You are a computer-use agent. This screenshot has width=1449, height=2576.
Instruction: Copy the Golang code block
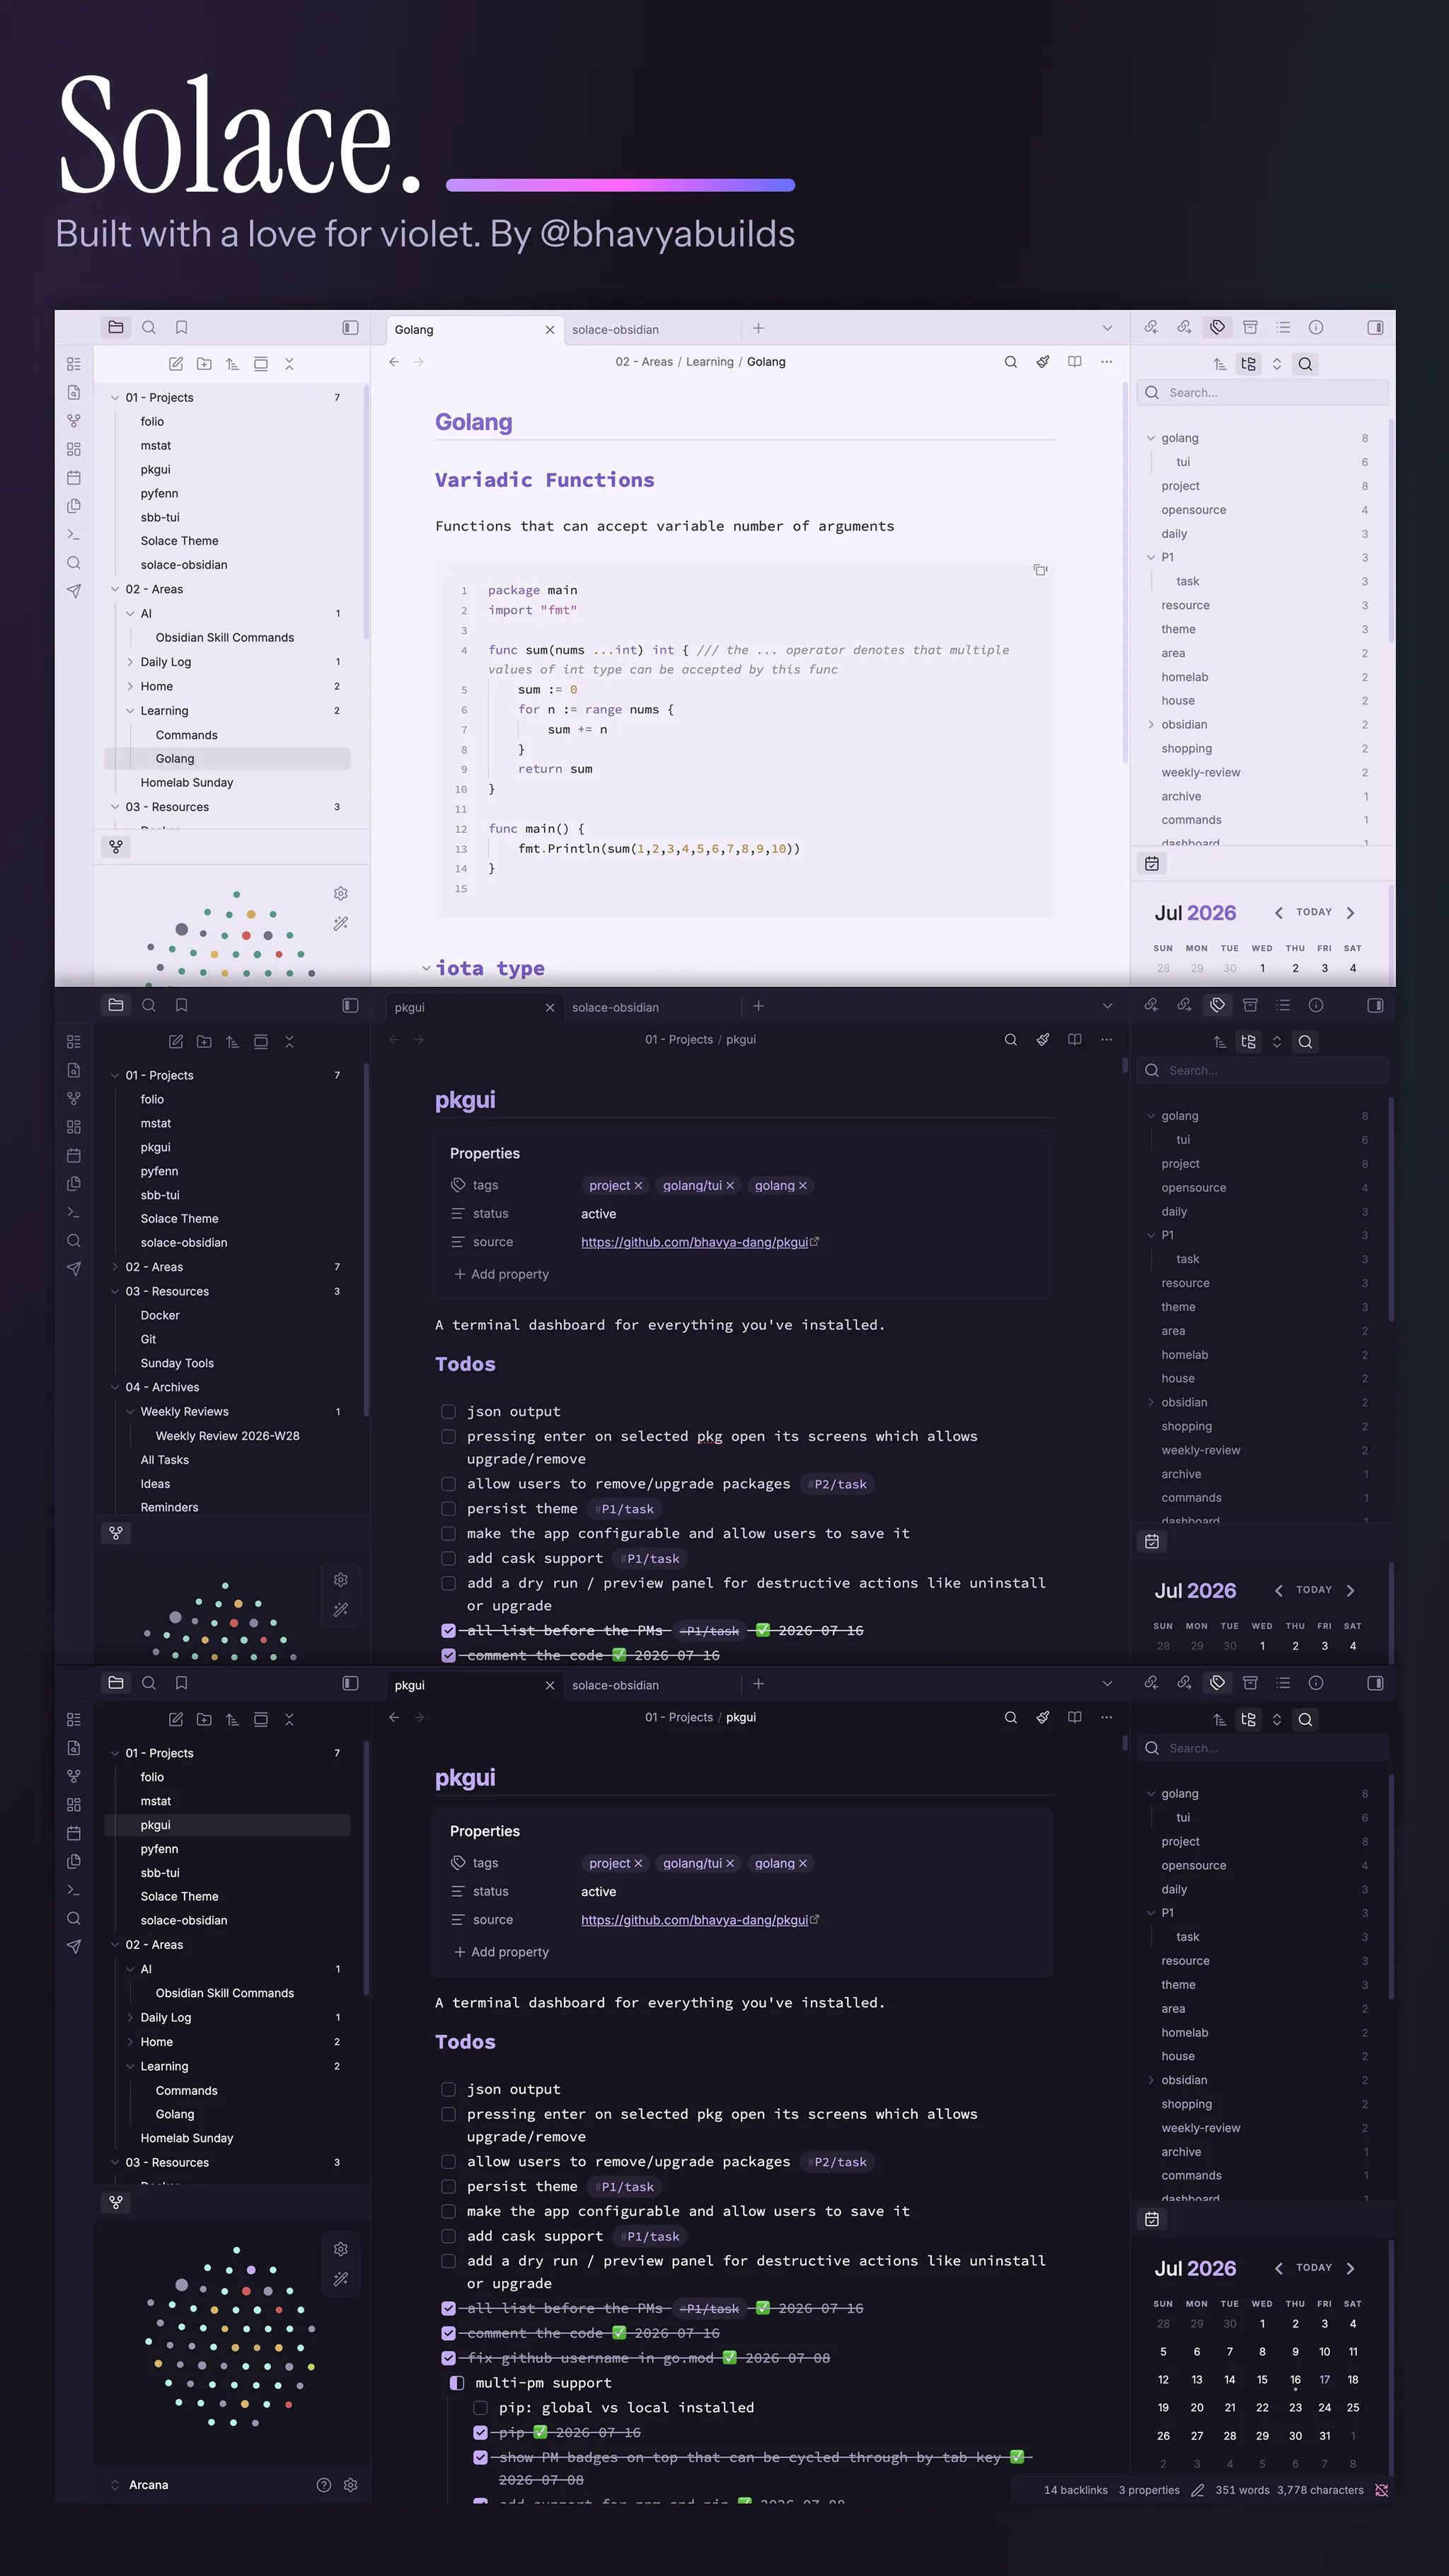(1040, 570)
